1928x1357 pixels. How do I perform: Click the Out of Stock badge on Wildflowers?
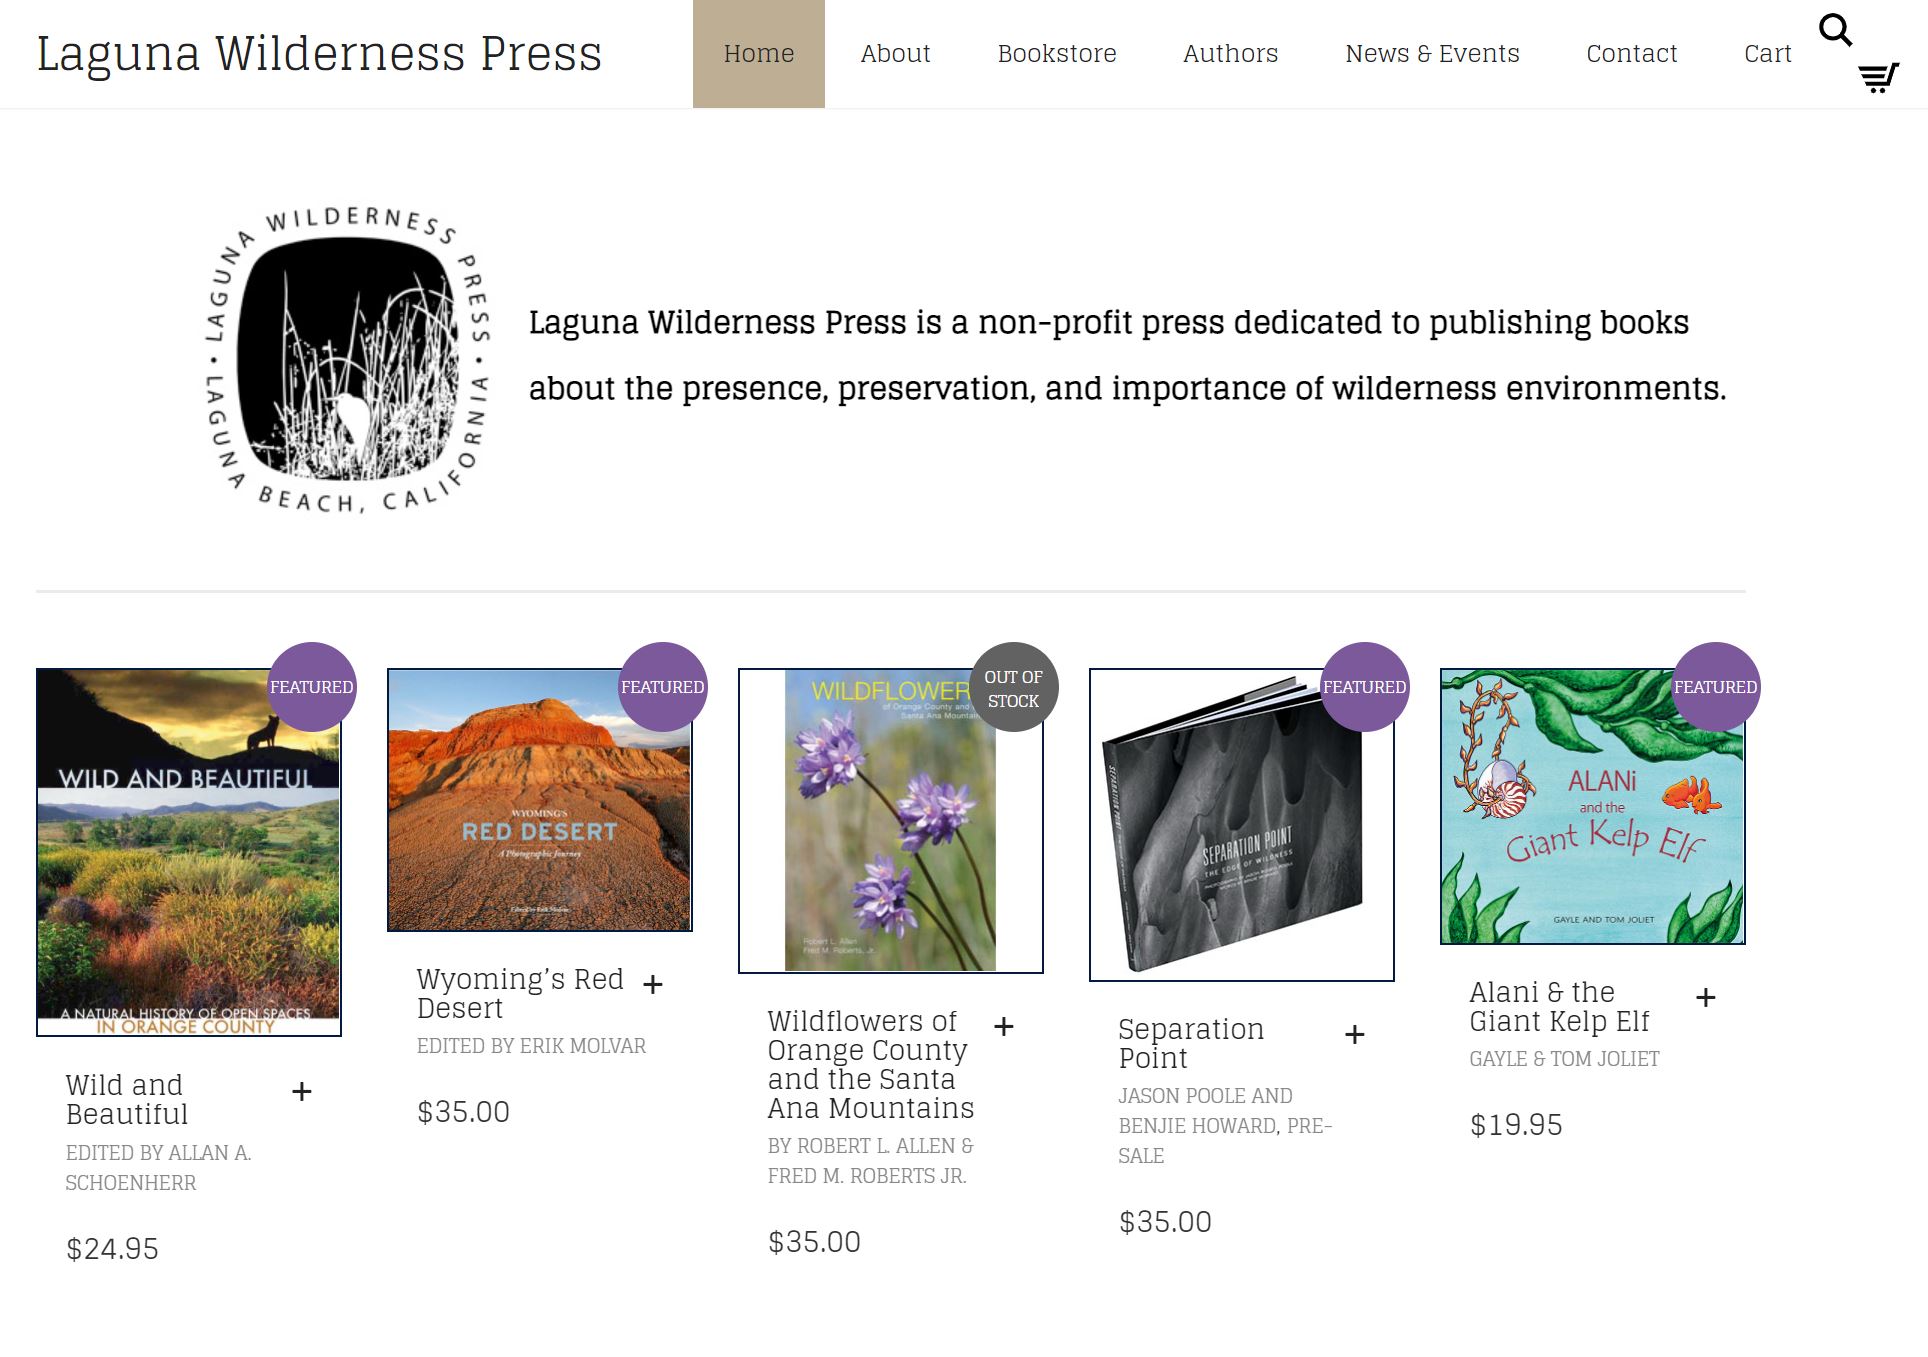[x=1014, y=687]
